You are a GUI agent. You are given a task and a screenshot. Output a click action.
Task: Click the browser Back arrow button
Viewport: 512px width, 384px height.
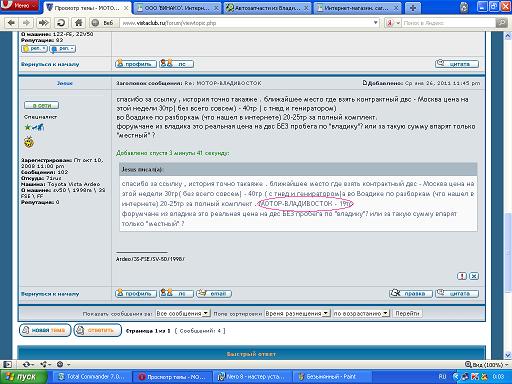(11, 23)
